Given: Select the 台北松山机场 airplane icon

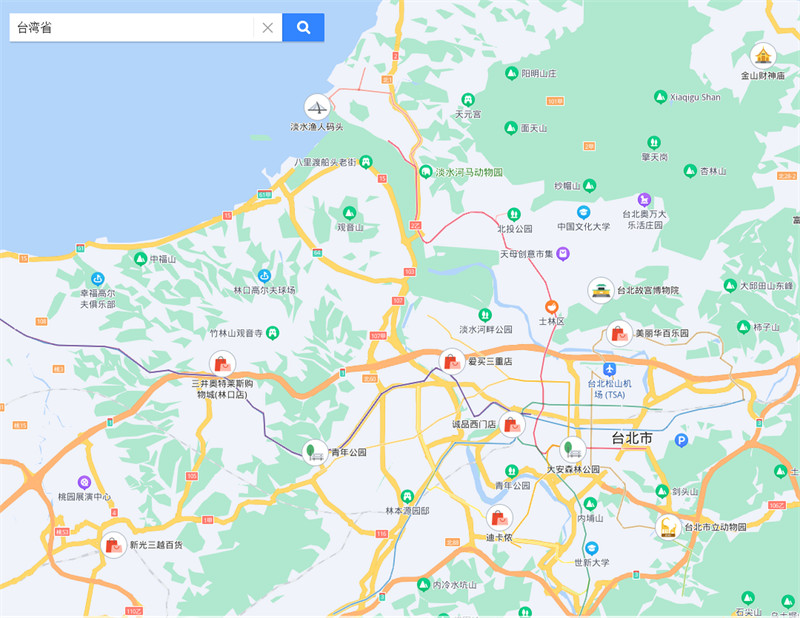Looking at the screenshot, I should (609, 369).
